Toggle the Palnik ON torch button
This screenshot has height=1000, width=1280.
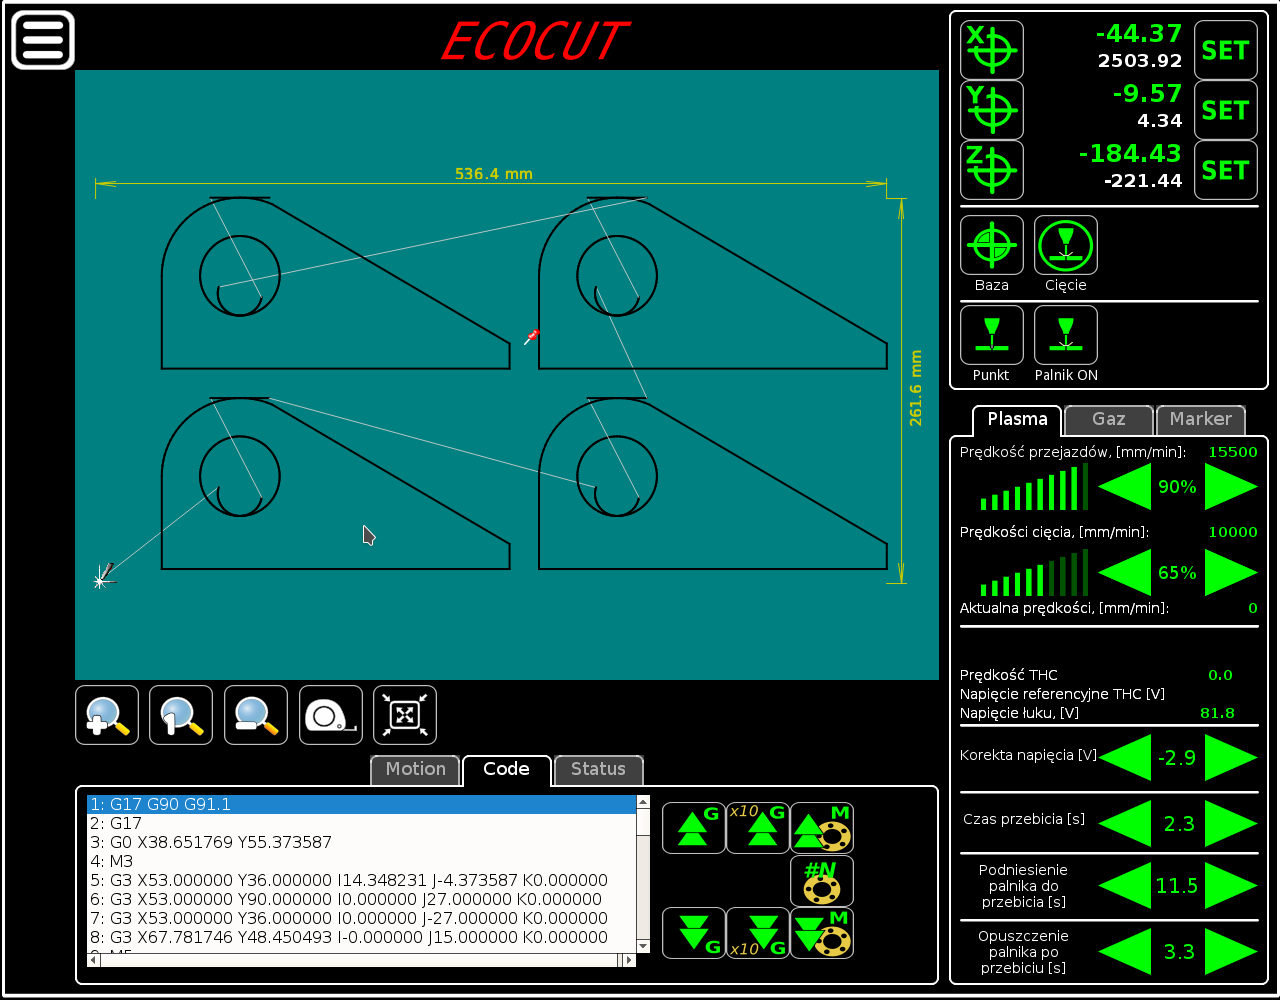pos(1066,335)
